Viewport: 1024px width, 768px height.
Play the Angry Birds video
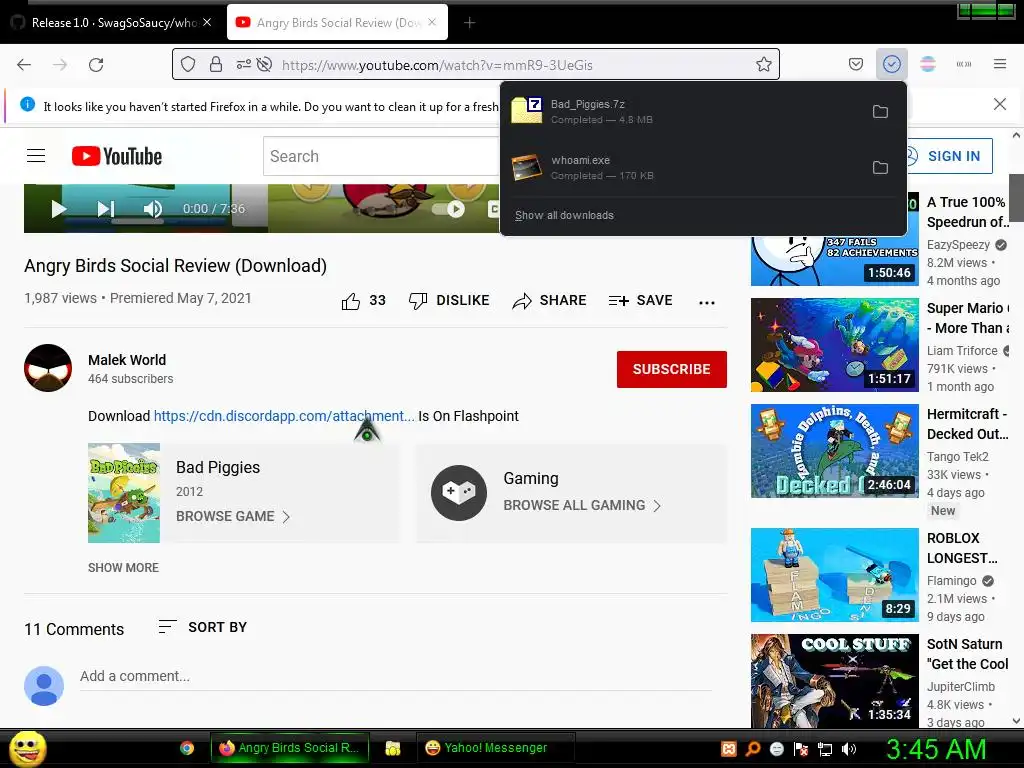58,209
